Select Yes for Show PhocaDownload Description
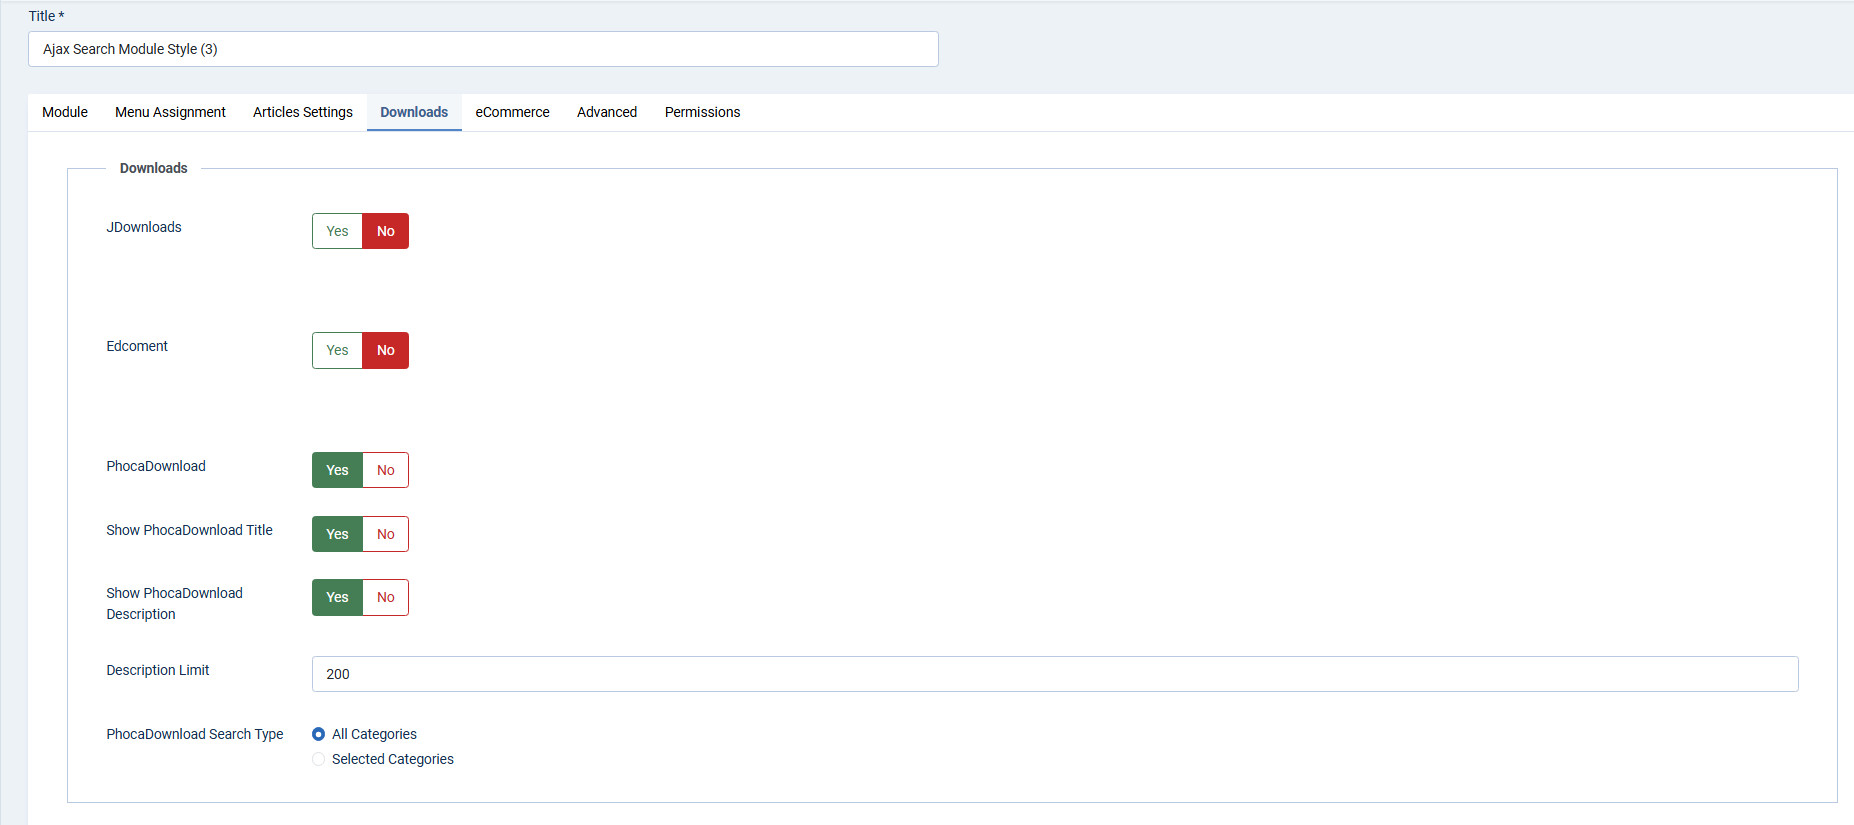1854x825 pixels. click(x=337, y=597)
